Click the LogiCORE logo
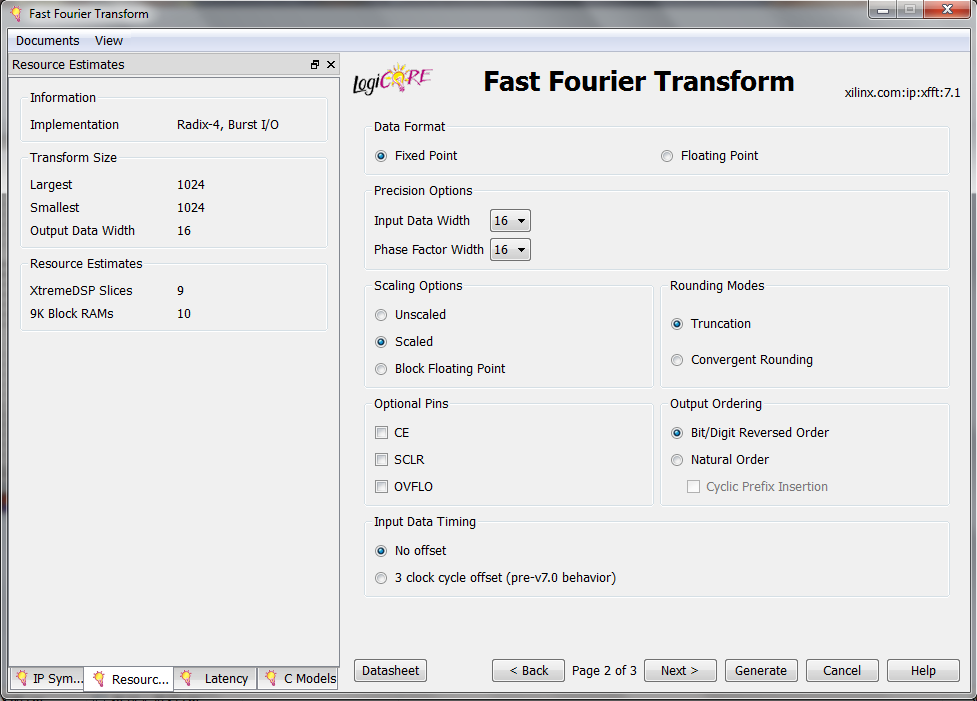The height and width of the screenshot is (701, 977). coord(392,81)
